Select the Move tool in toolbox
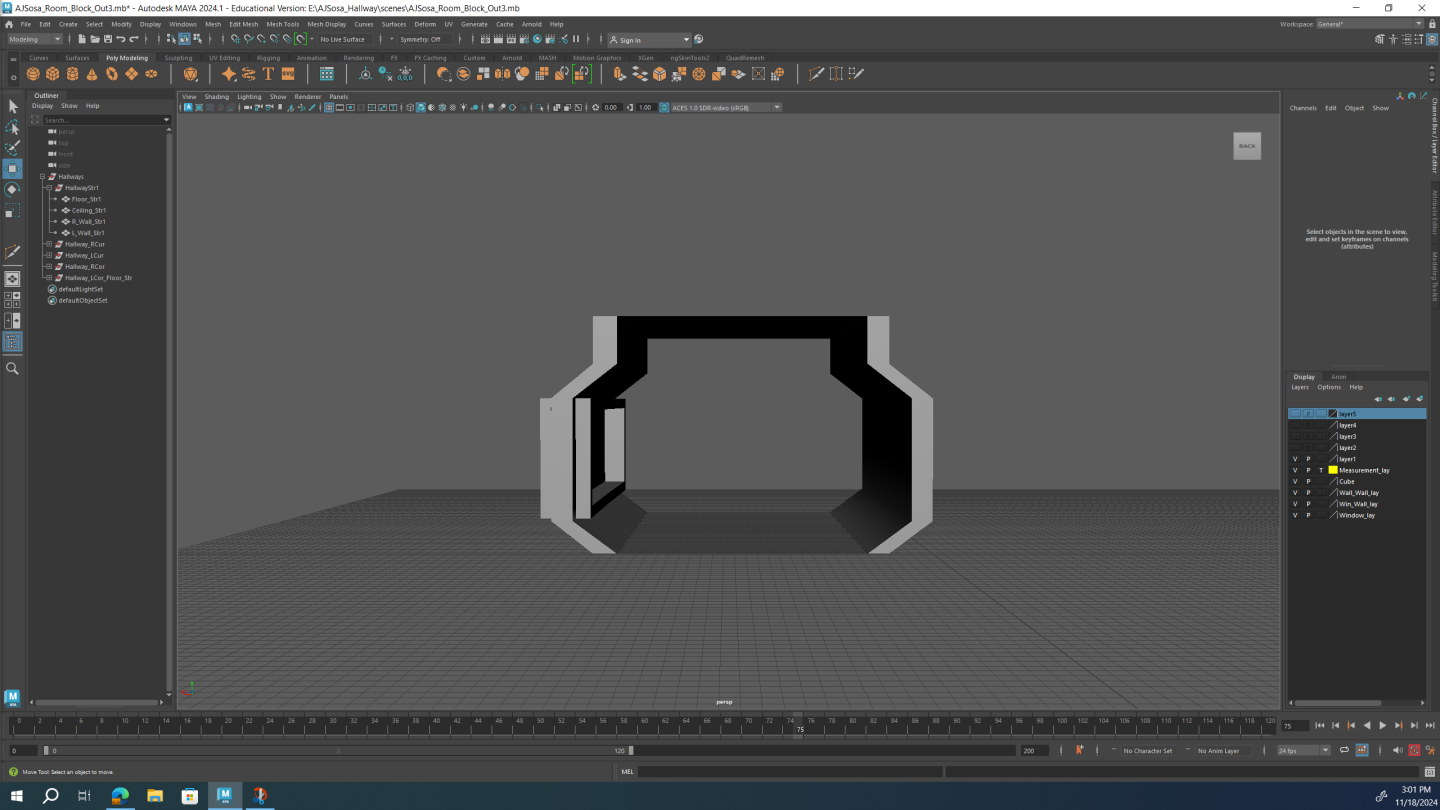The image size is (1440, 810). pyautogui.click(x=12, y=169)
